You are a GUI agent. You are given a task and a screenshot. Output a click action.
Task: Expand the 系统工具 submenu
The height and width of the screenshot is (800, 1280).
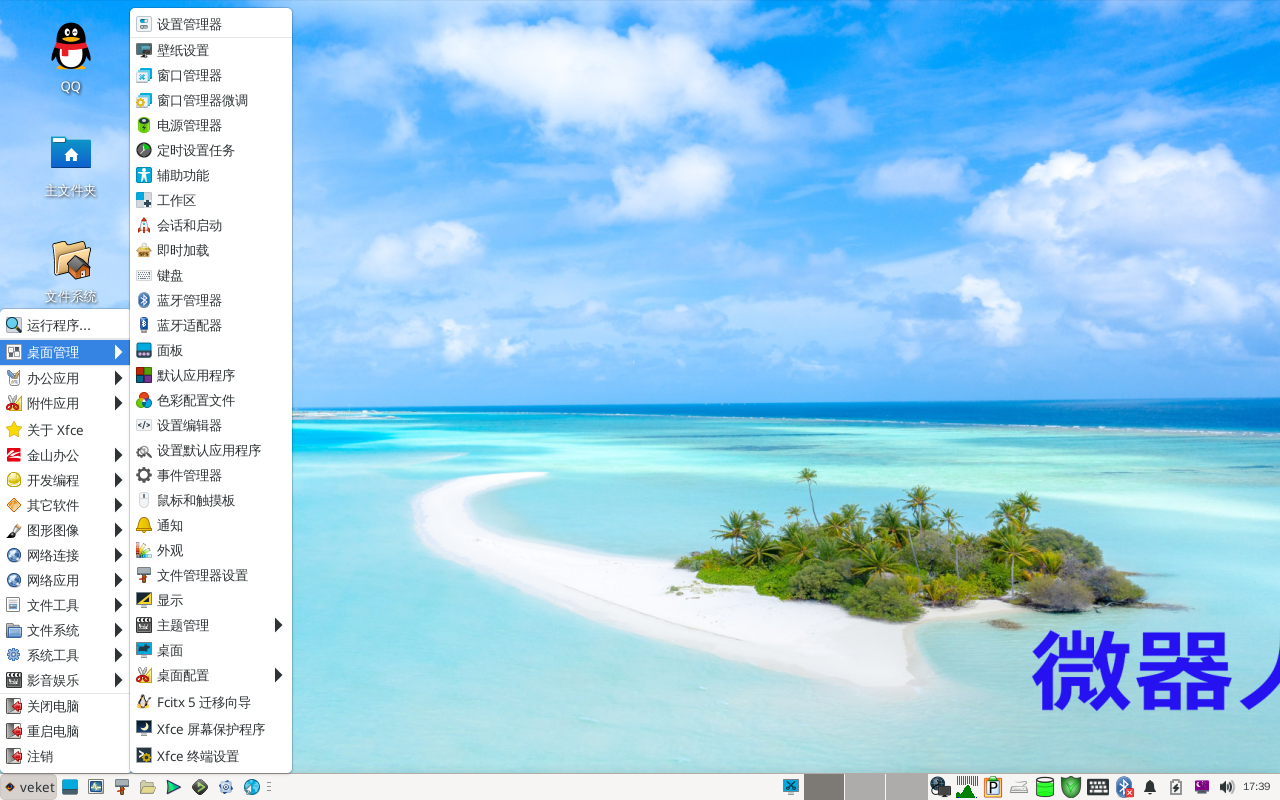pos(66,655)
